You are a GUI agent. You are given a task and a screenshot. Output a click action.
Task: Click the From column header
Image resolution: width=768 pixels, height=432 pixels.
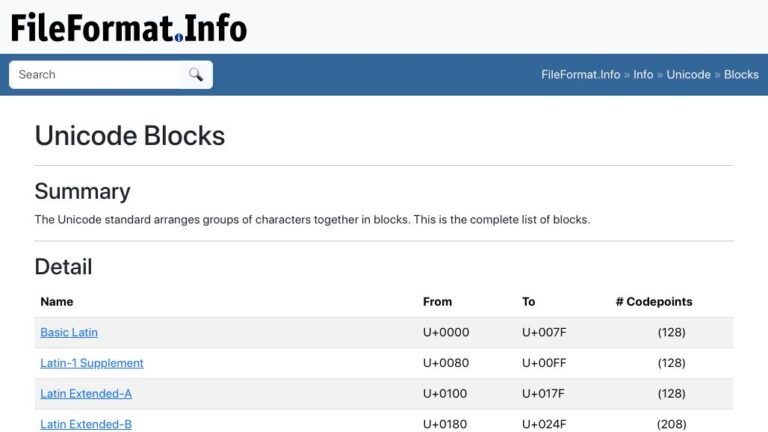click(437, 302)
